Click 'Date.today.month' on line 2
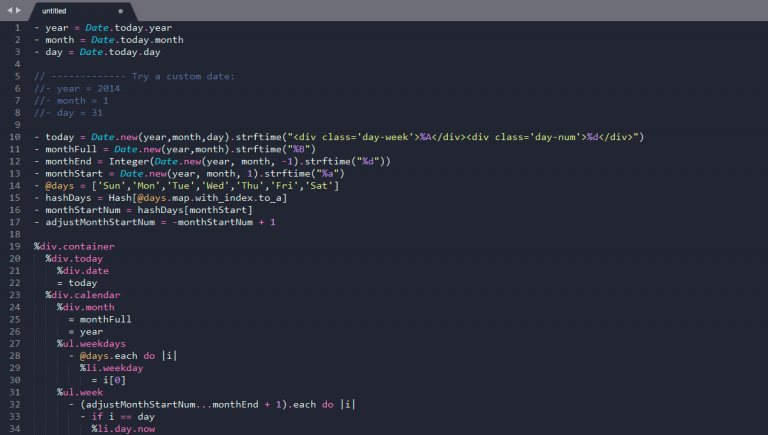This screenshot has width=768, height=435. (138, 40)
